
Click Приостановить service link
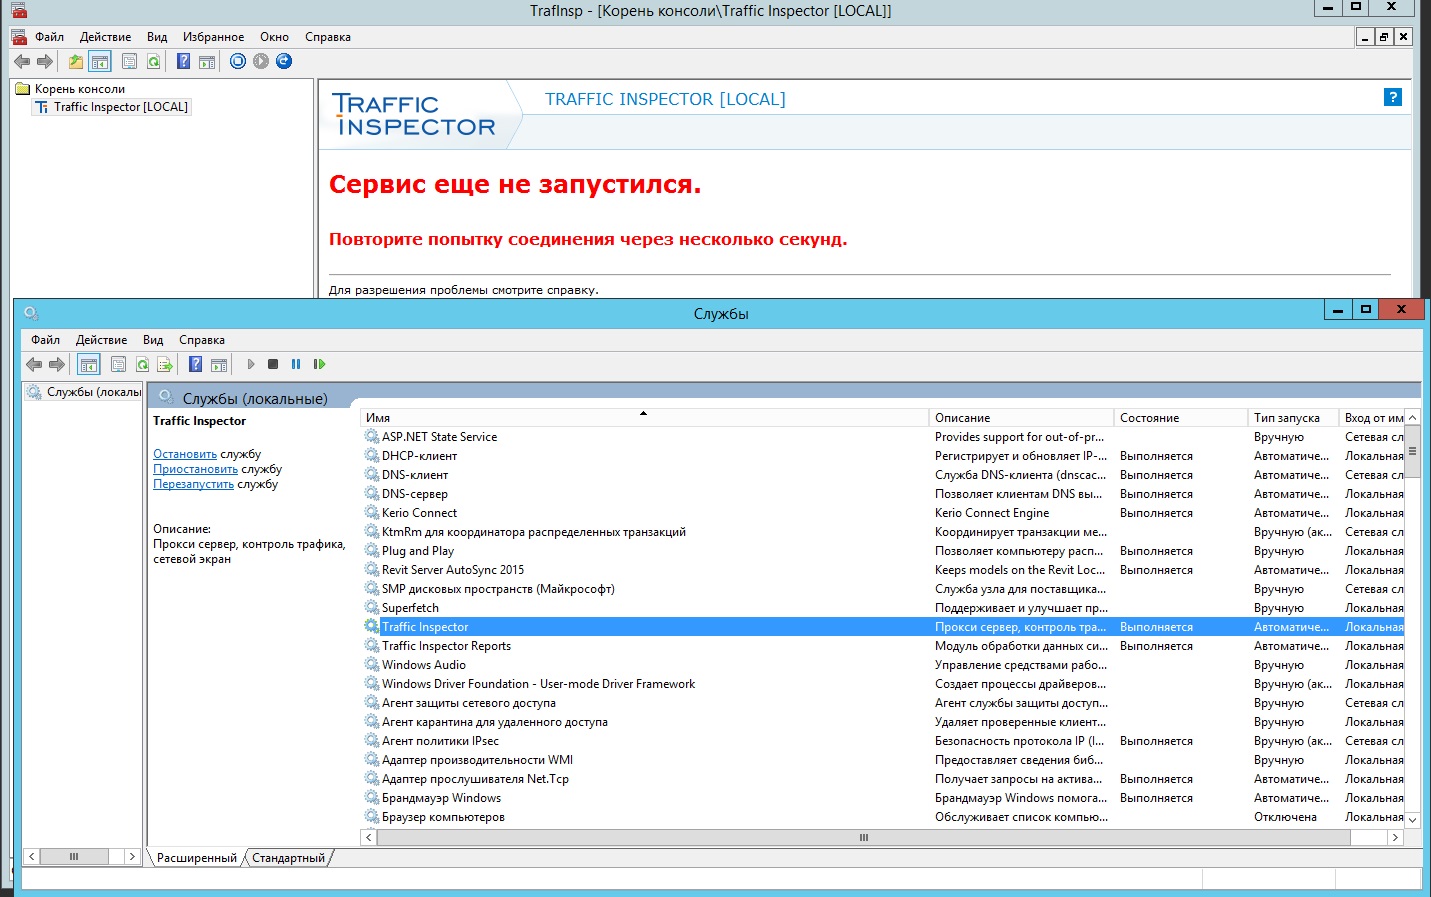tap(195, 469)
